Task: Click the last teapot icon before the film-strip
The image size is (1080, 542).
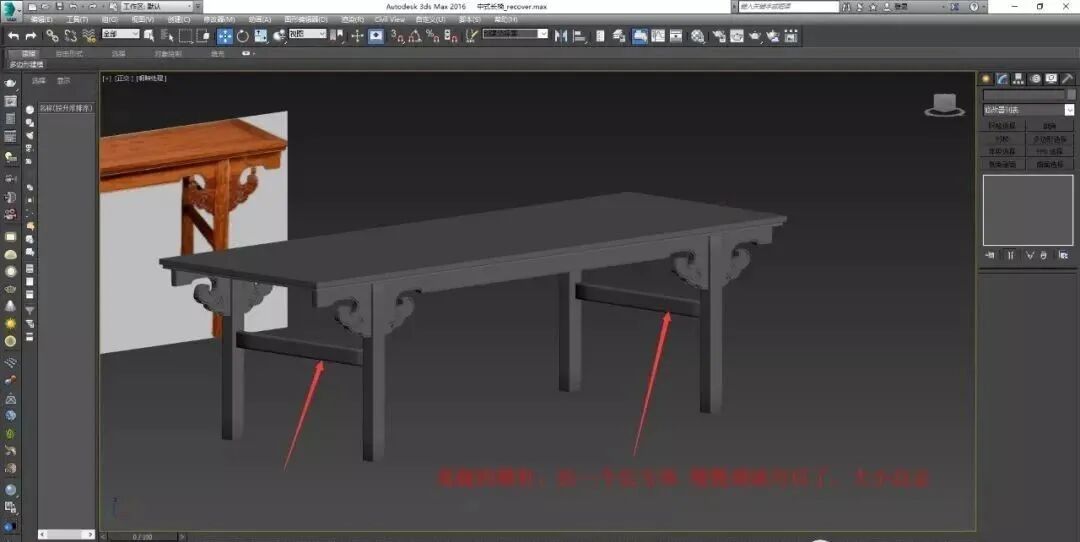Action: [773, 36]
